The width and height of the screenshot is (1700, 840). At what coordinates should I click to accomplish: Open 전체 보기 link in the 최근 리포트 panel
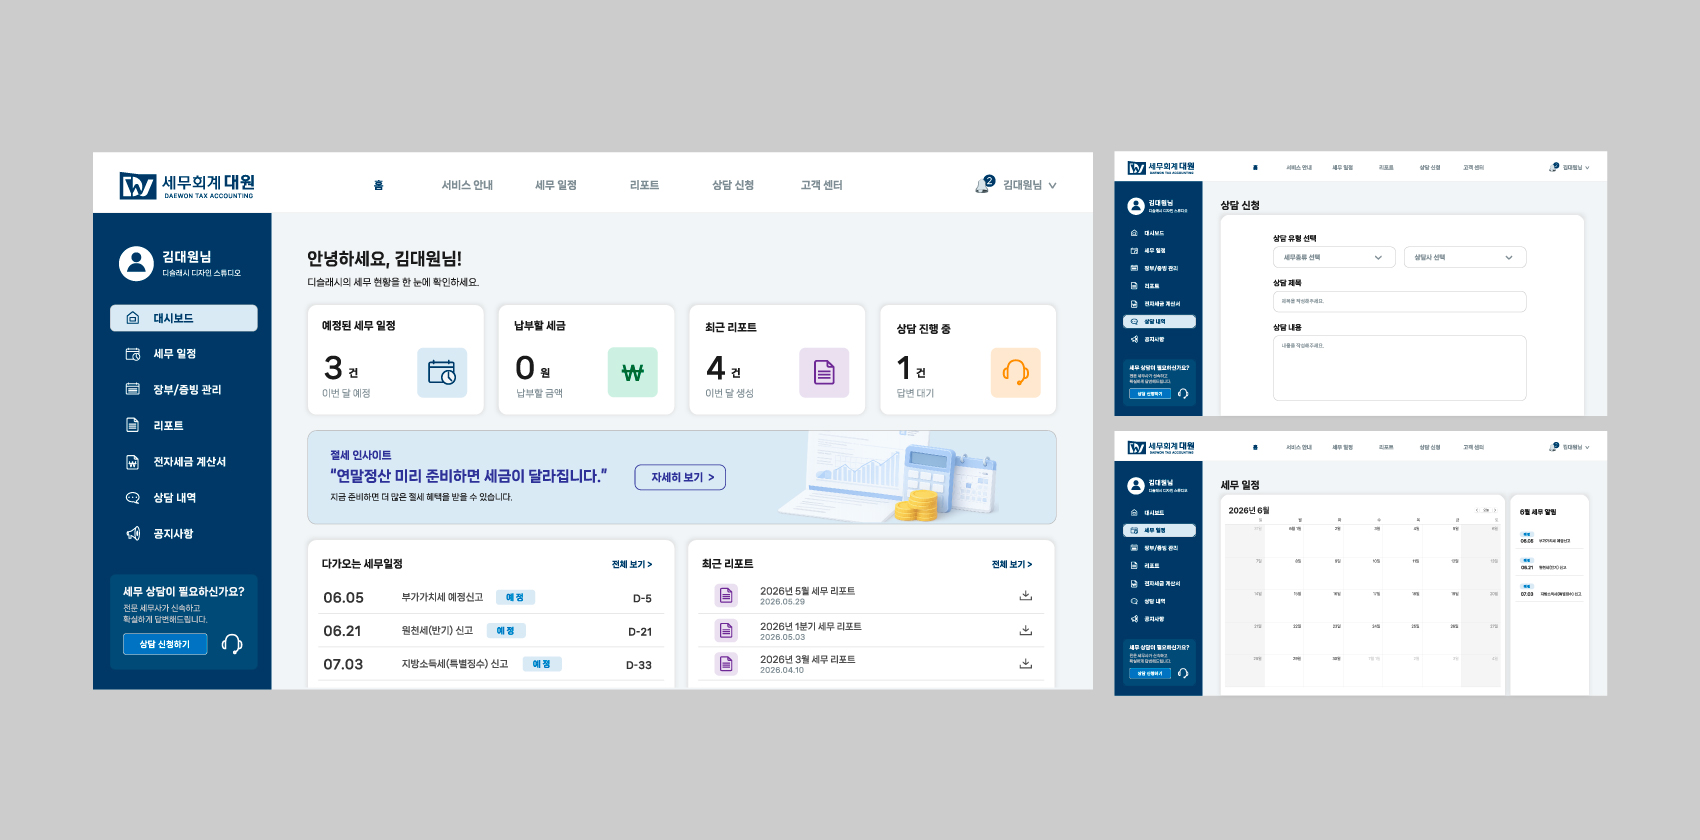(x=1012, y=564)
